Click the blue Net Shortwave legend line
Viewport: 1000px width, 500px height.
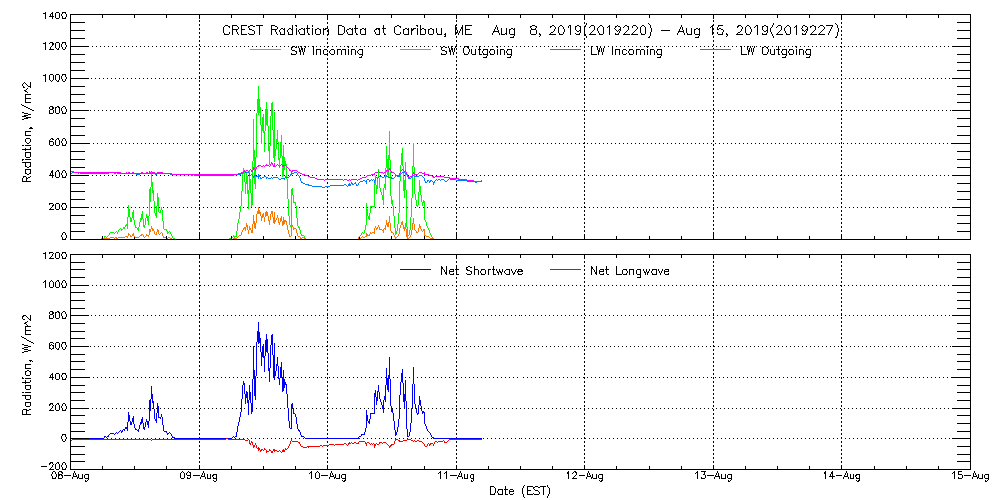click(x=415, y=271)
